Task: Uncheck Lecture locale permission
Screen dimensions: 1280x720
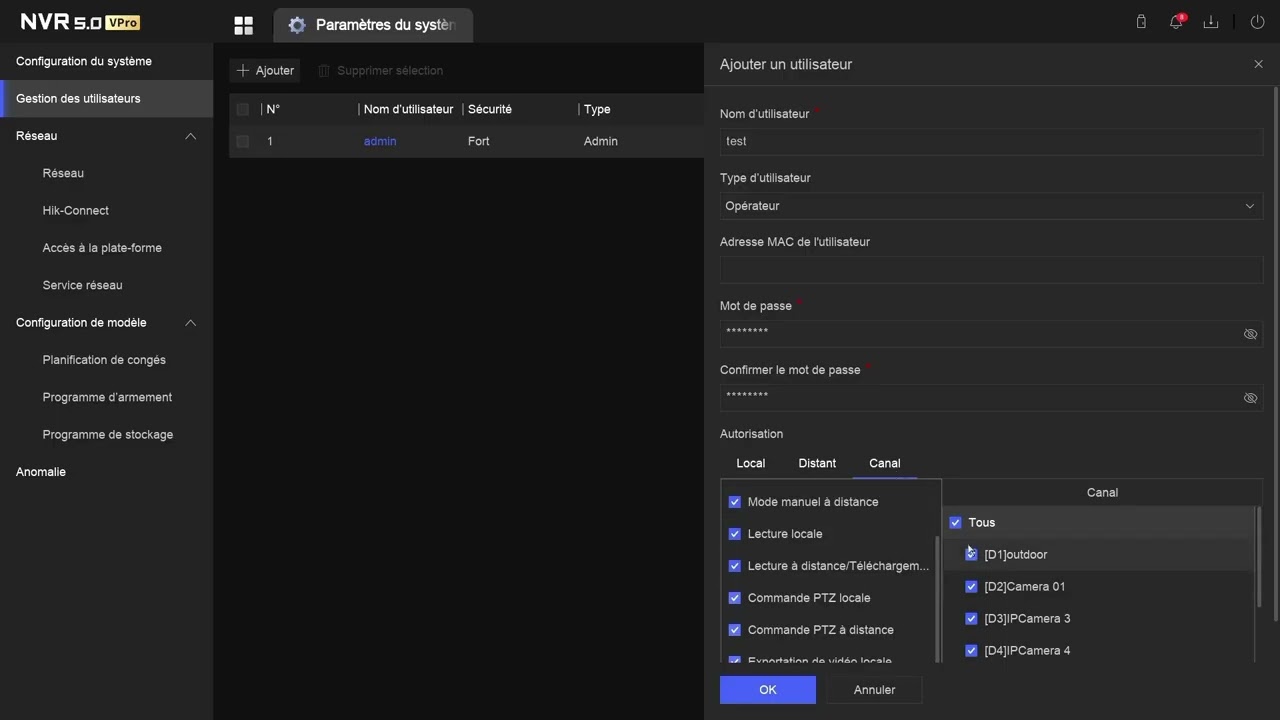Action: tap(735, 534)
